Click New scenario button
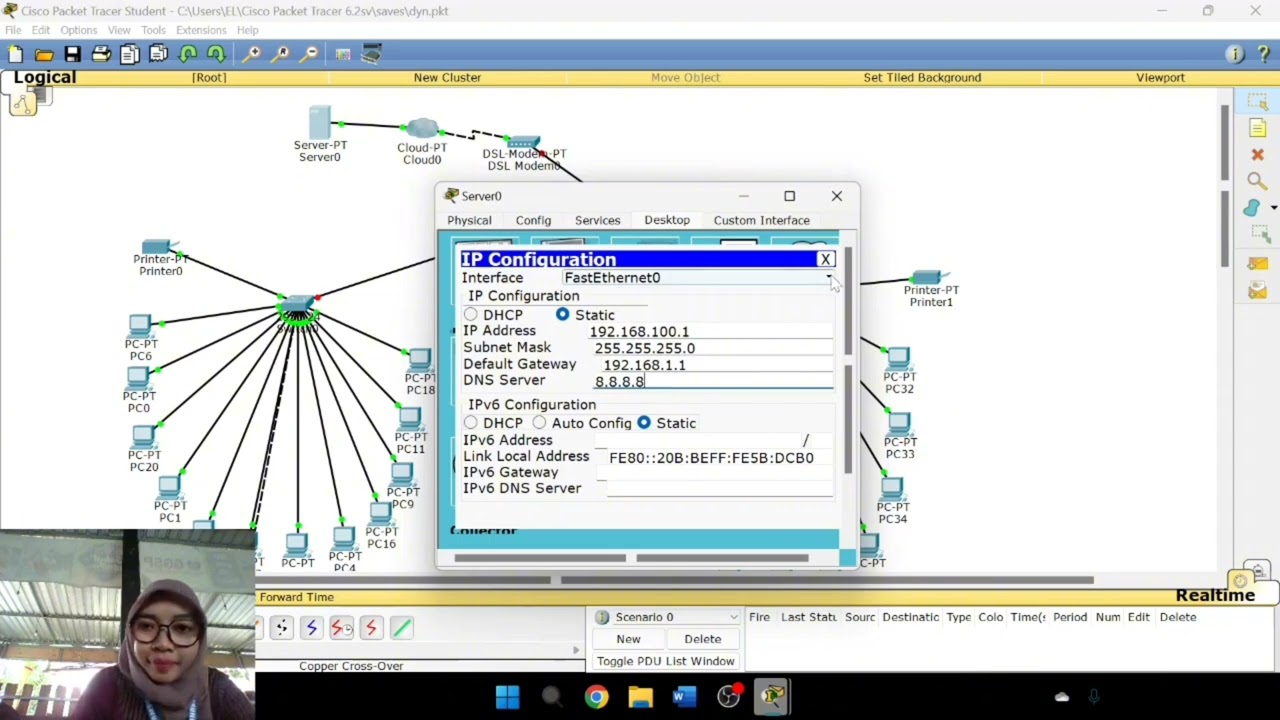This screenshot has height=720, width=1280. coord(628,639)
